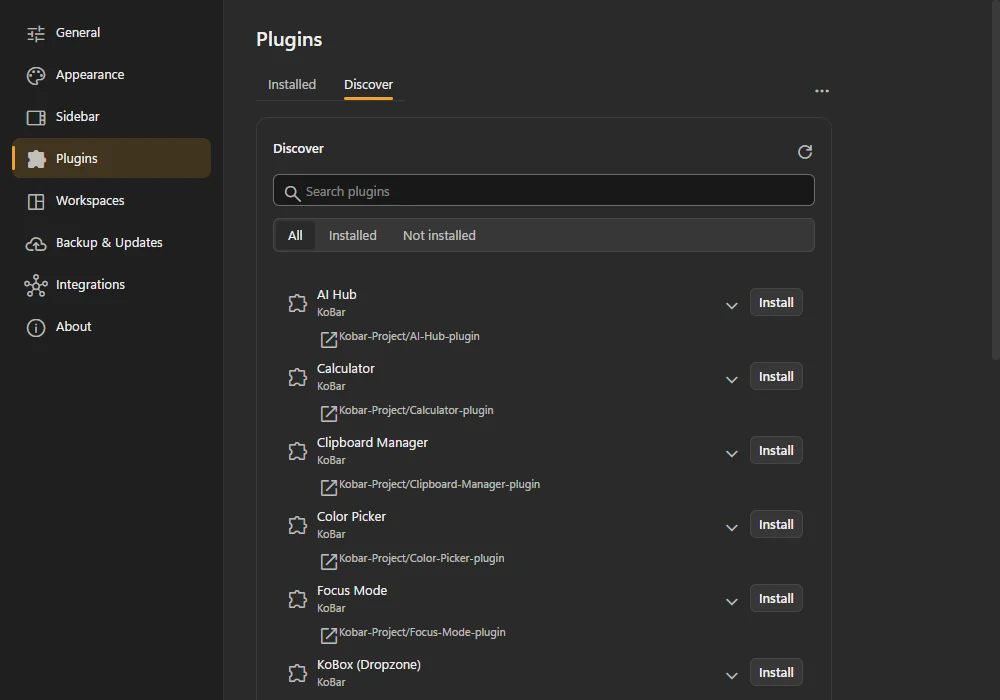The height and width of the screenshot is (700, 1000).
Task: Click the search magnifier icon
Action: 292,193
